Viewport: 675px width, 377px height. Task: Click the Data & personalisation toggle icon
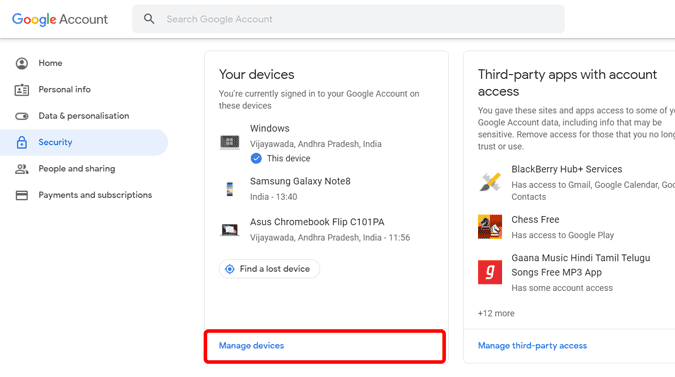[22, 116]
